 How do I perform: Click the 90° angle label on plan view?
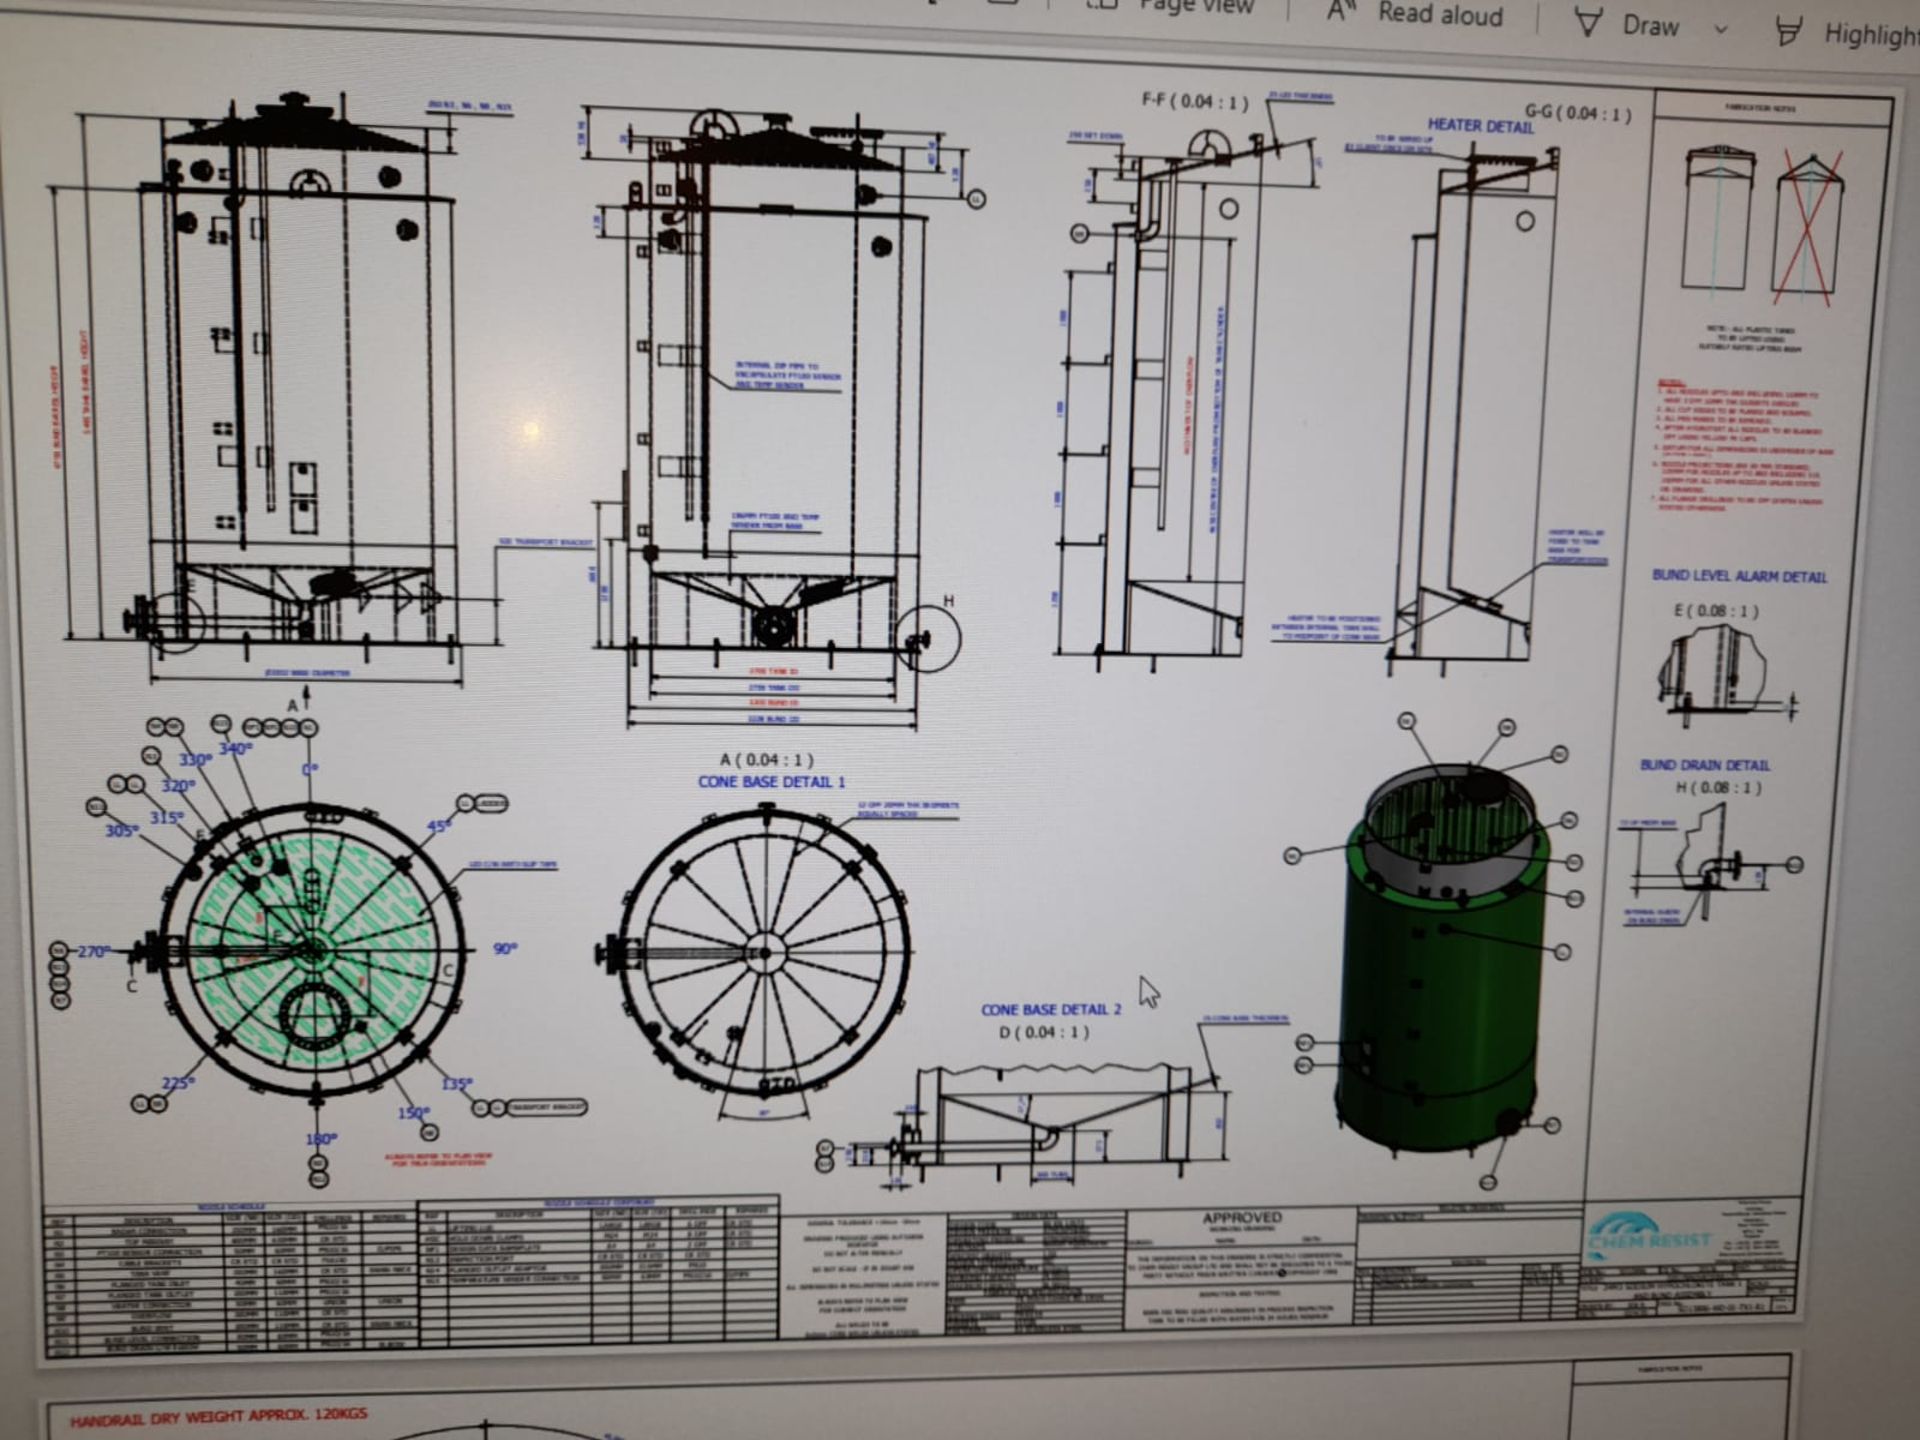point(505,948)
